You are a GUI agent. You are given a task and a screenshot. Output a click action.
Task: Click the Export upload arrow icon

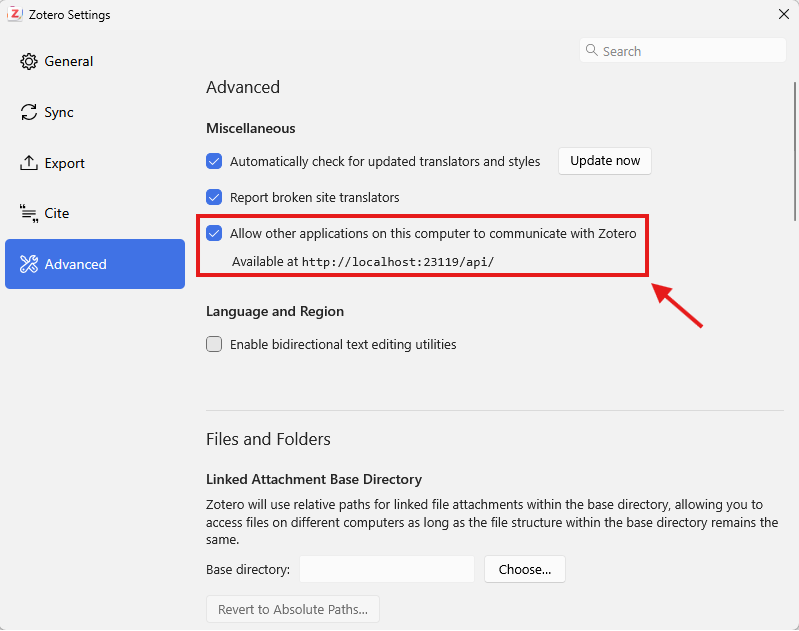coord(29,163)
